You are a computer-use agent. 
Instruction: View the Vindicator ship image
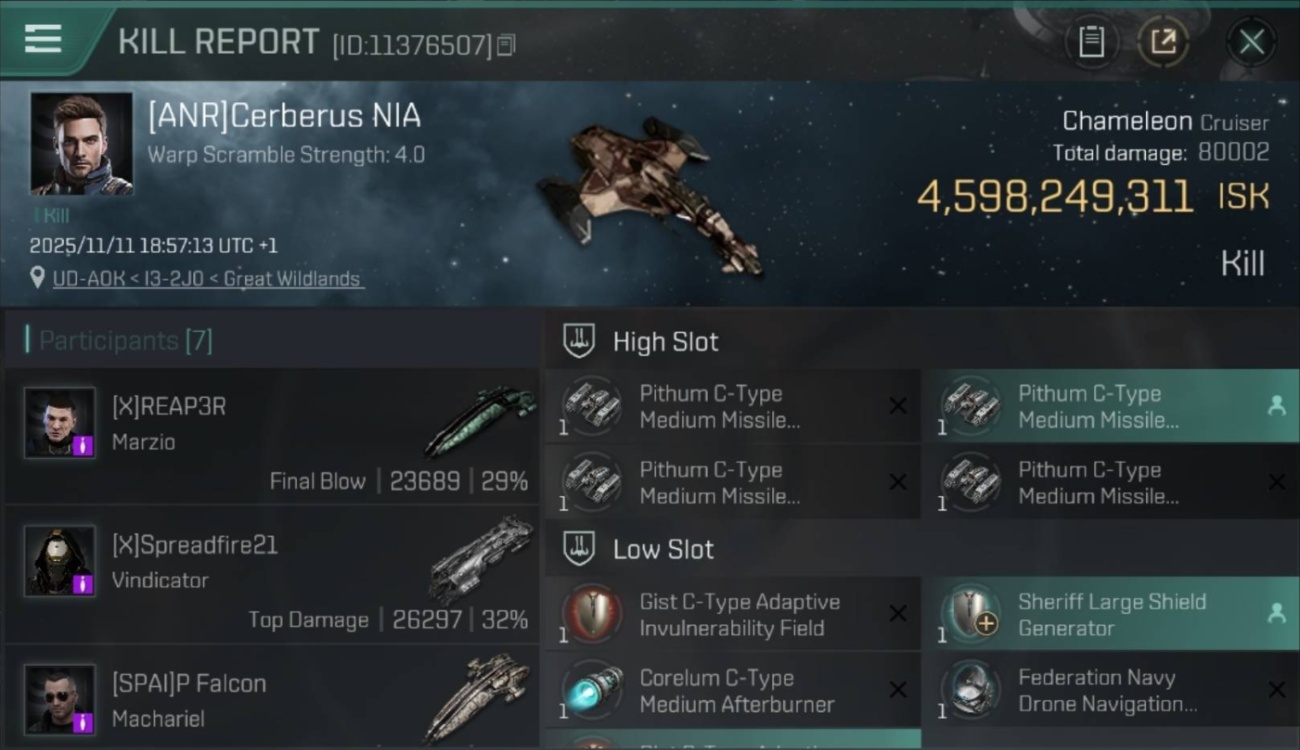point(482,558)
